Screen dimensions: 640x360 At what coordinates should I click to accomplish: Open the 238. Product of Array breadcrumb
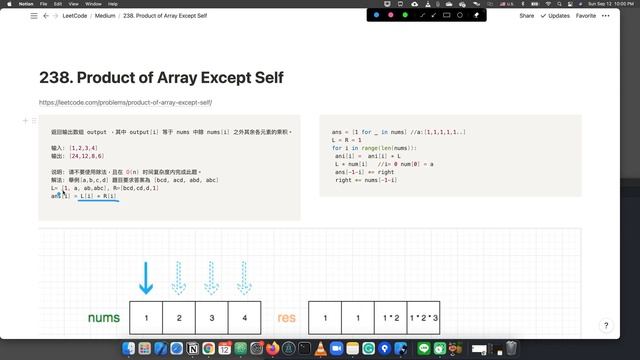pos(165,16)
